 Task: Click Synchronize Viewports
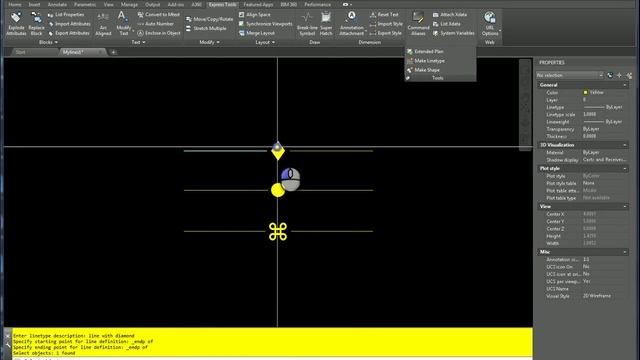click(x=265, y=24)
